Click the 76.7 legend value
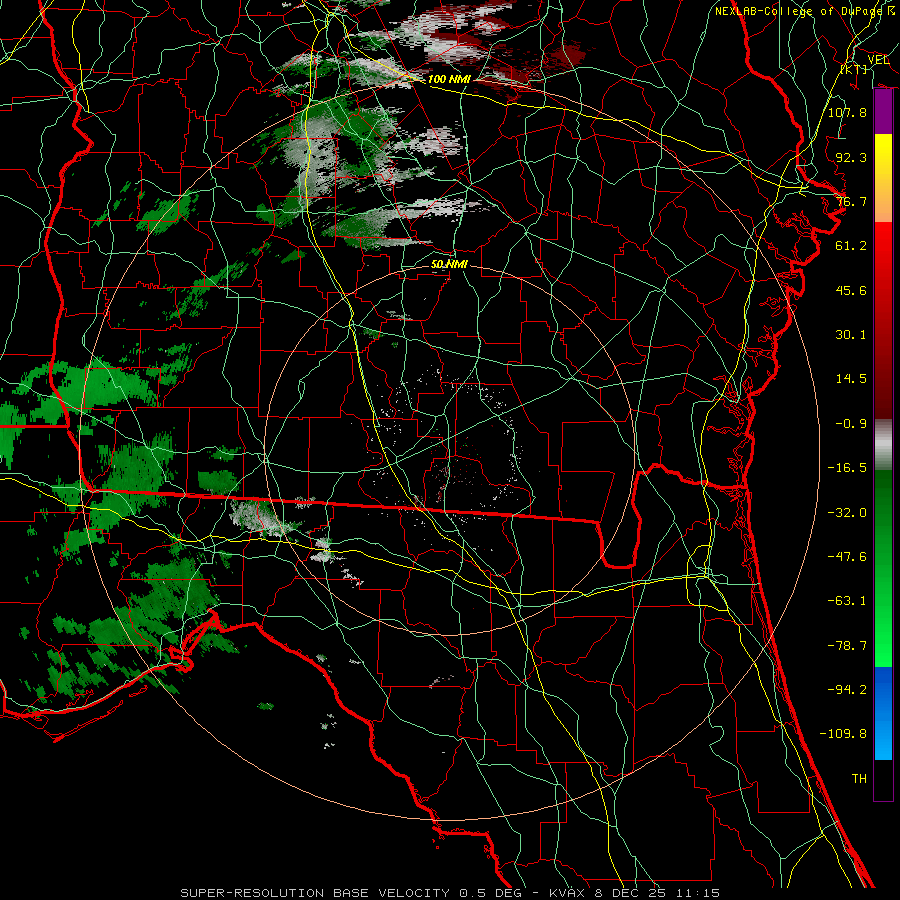The height and width of the screenshot is (900, 900). pyautogui.click(x=851, y=201)
